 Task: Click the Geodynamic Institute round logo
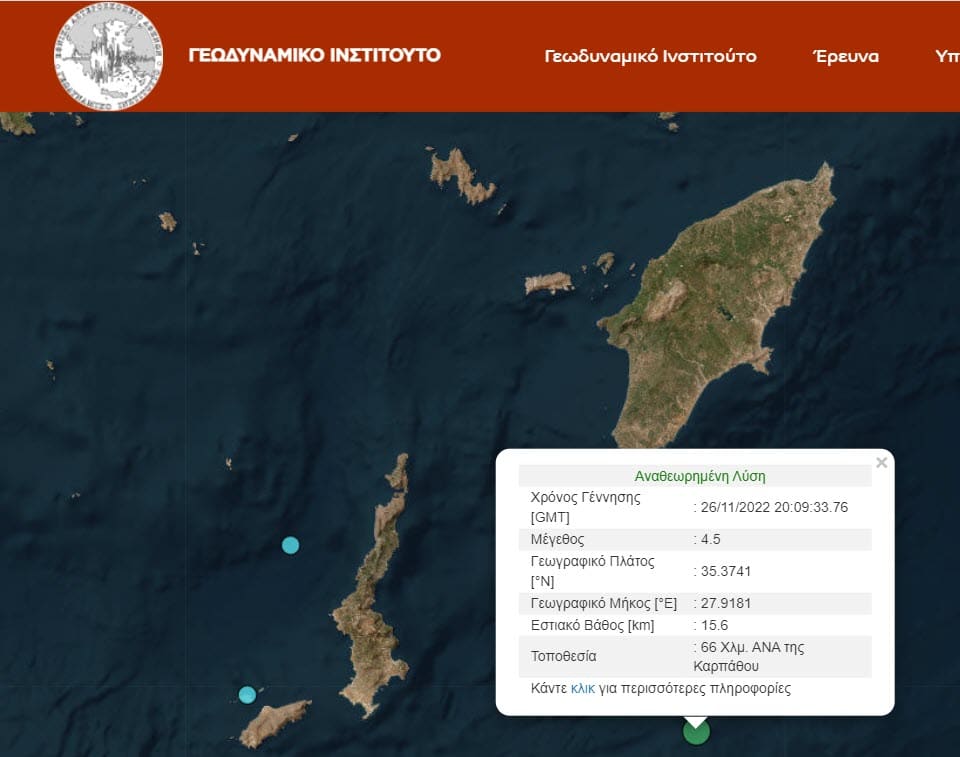click(108, 56)
